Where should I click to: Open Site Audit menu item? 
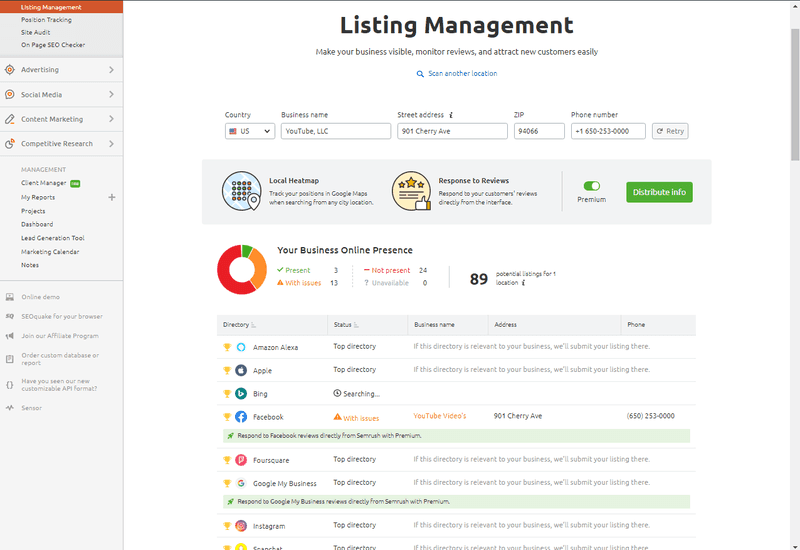36,32
